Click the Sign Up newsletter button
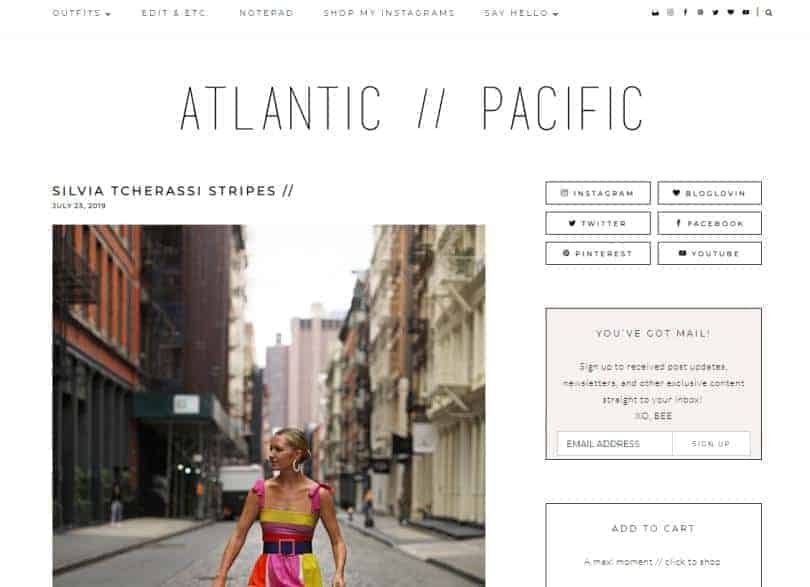 click(x=711, y=443)
